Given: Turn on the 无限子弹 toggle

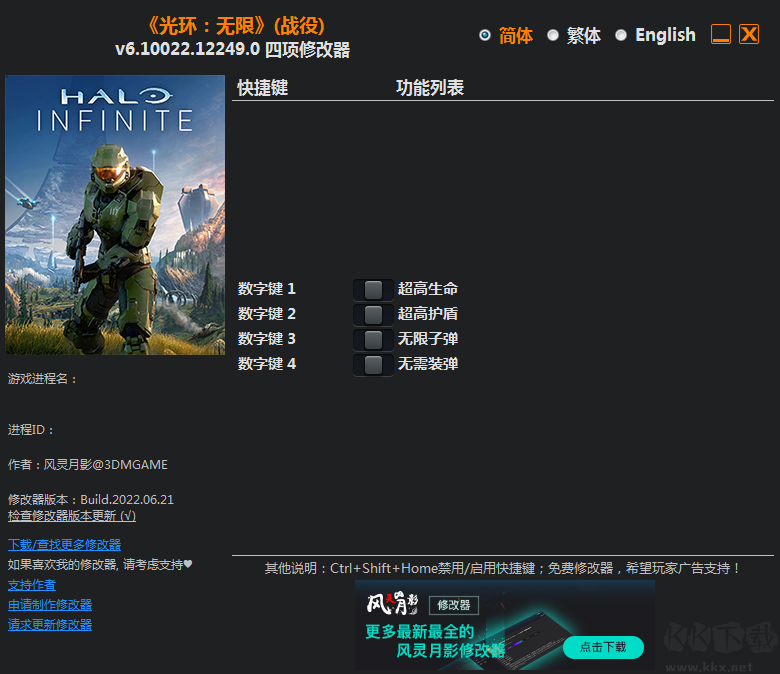Looking at the screenshot, I should (373, 340).
